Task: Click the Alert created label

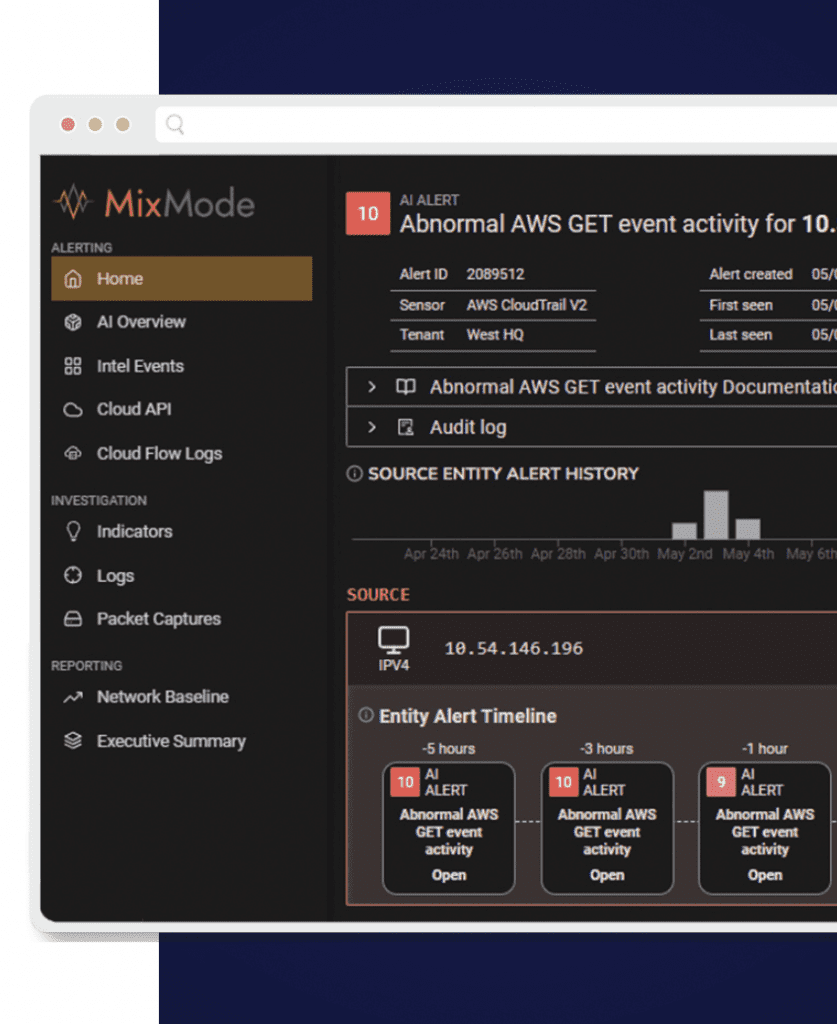Action: (x=751, y=274)
